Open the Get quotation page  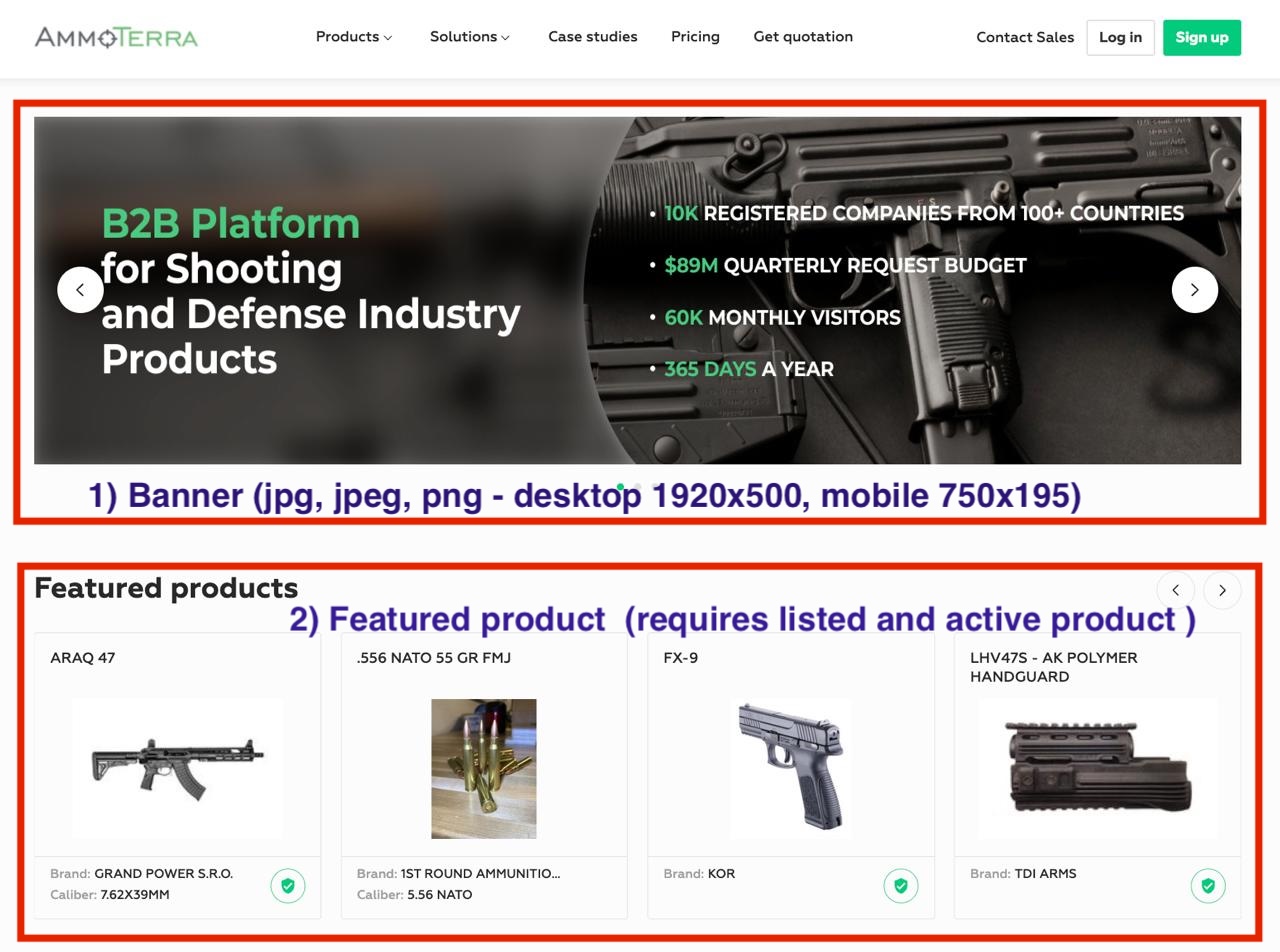803,37
